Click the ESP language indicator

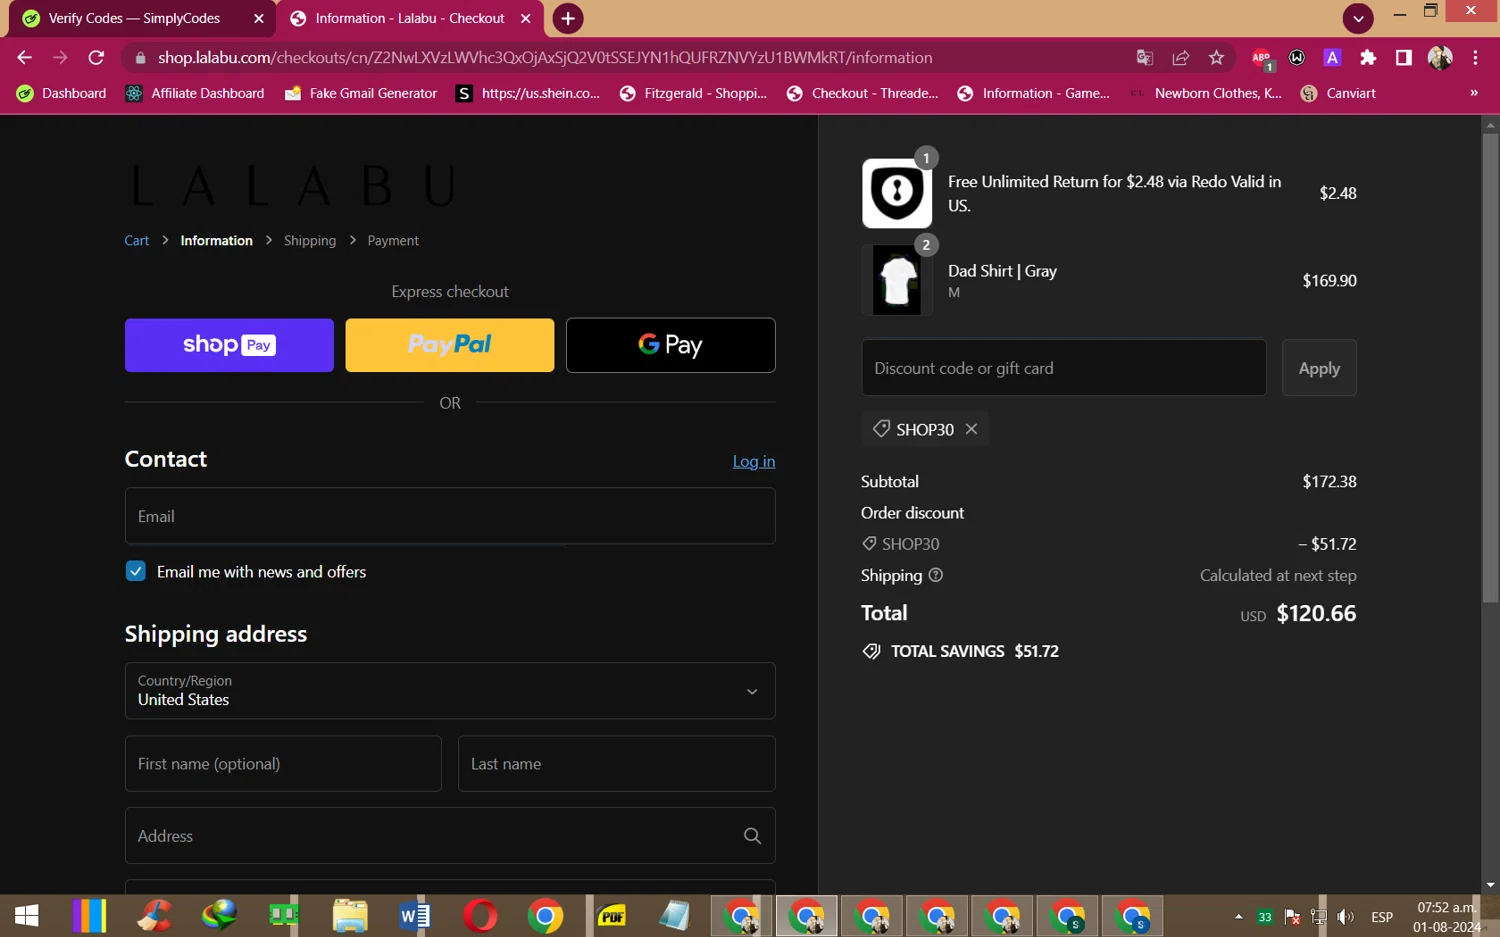(x=1382, y=917)
